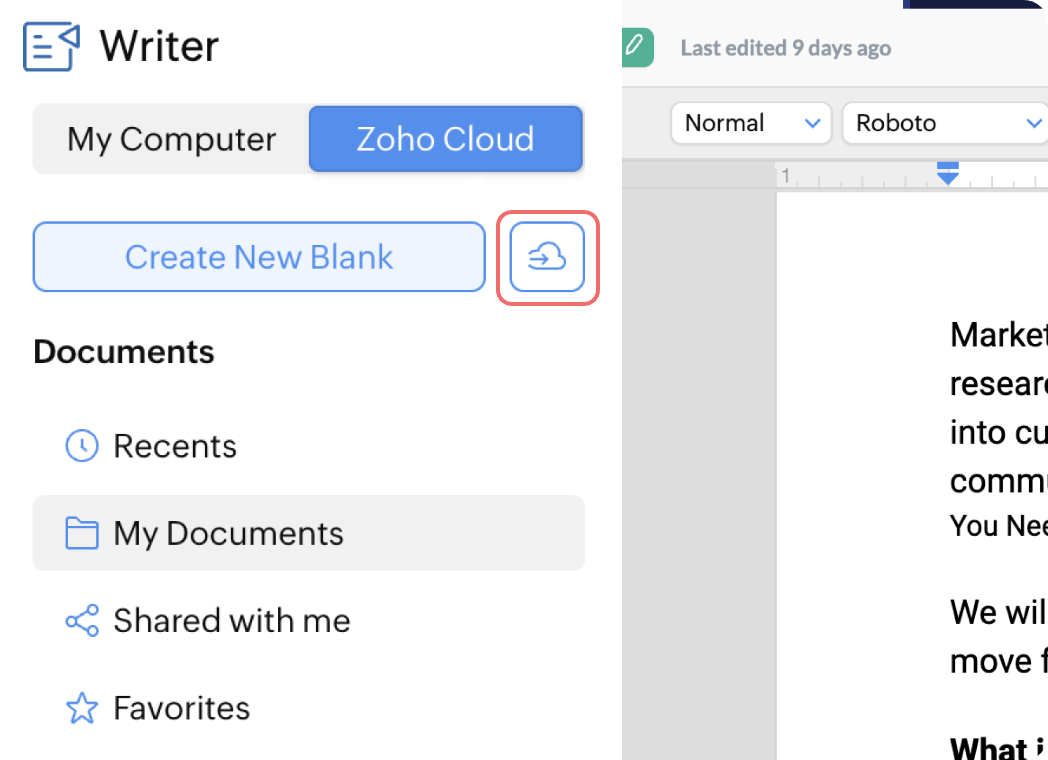Go to Favorites section
Image resolution: width=1048 pixels, height=760 pixels.
coord(181,709)
